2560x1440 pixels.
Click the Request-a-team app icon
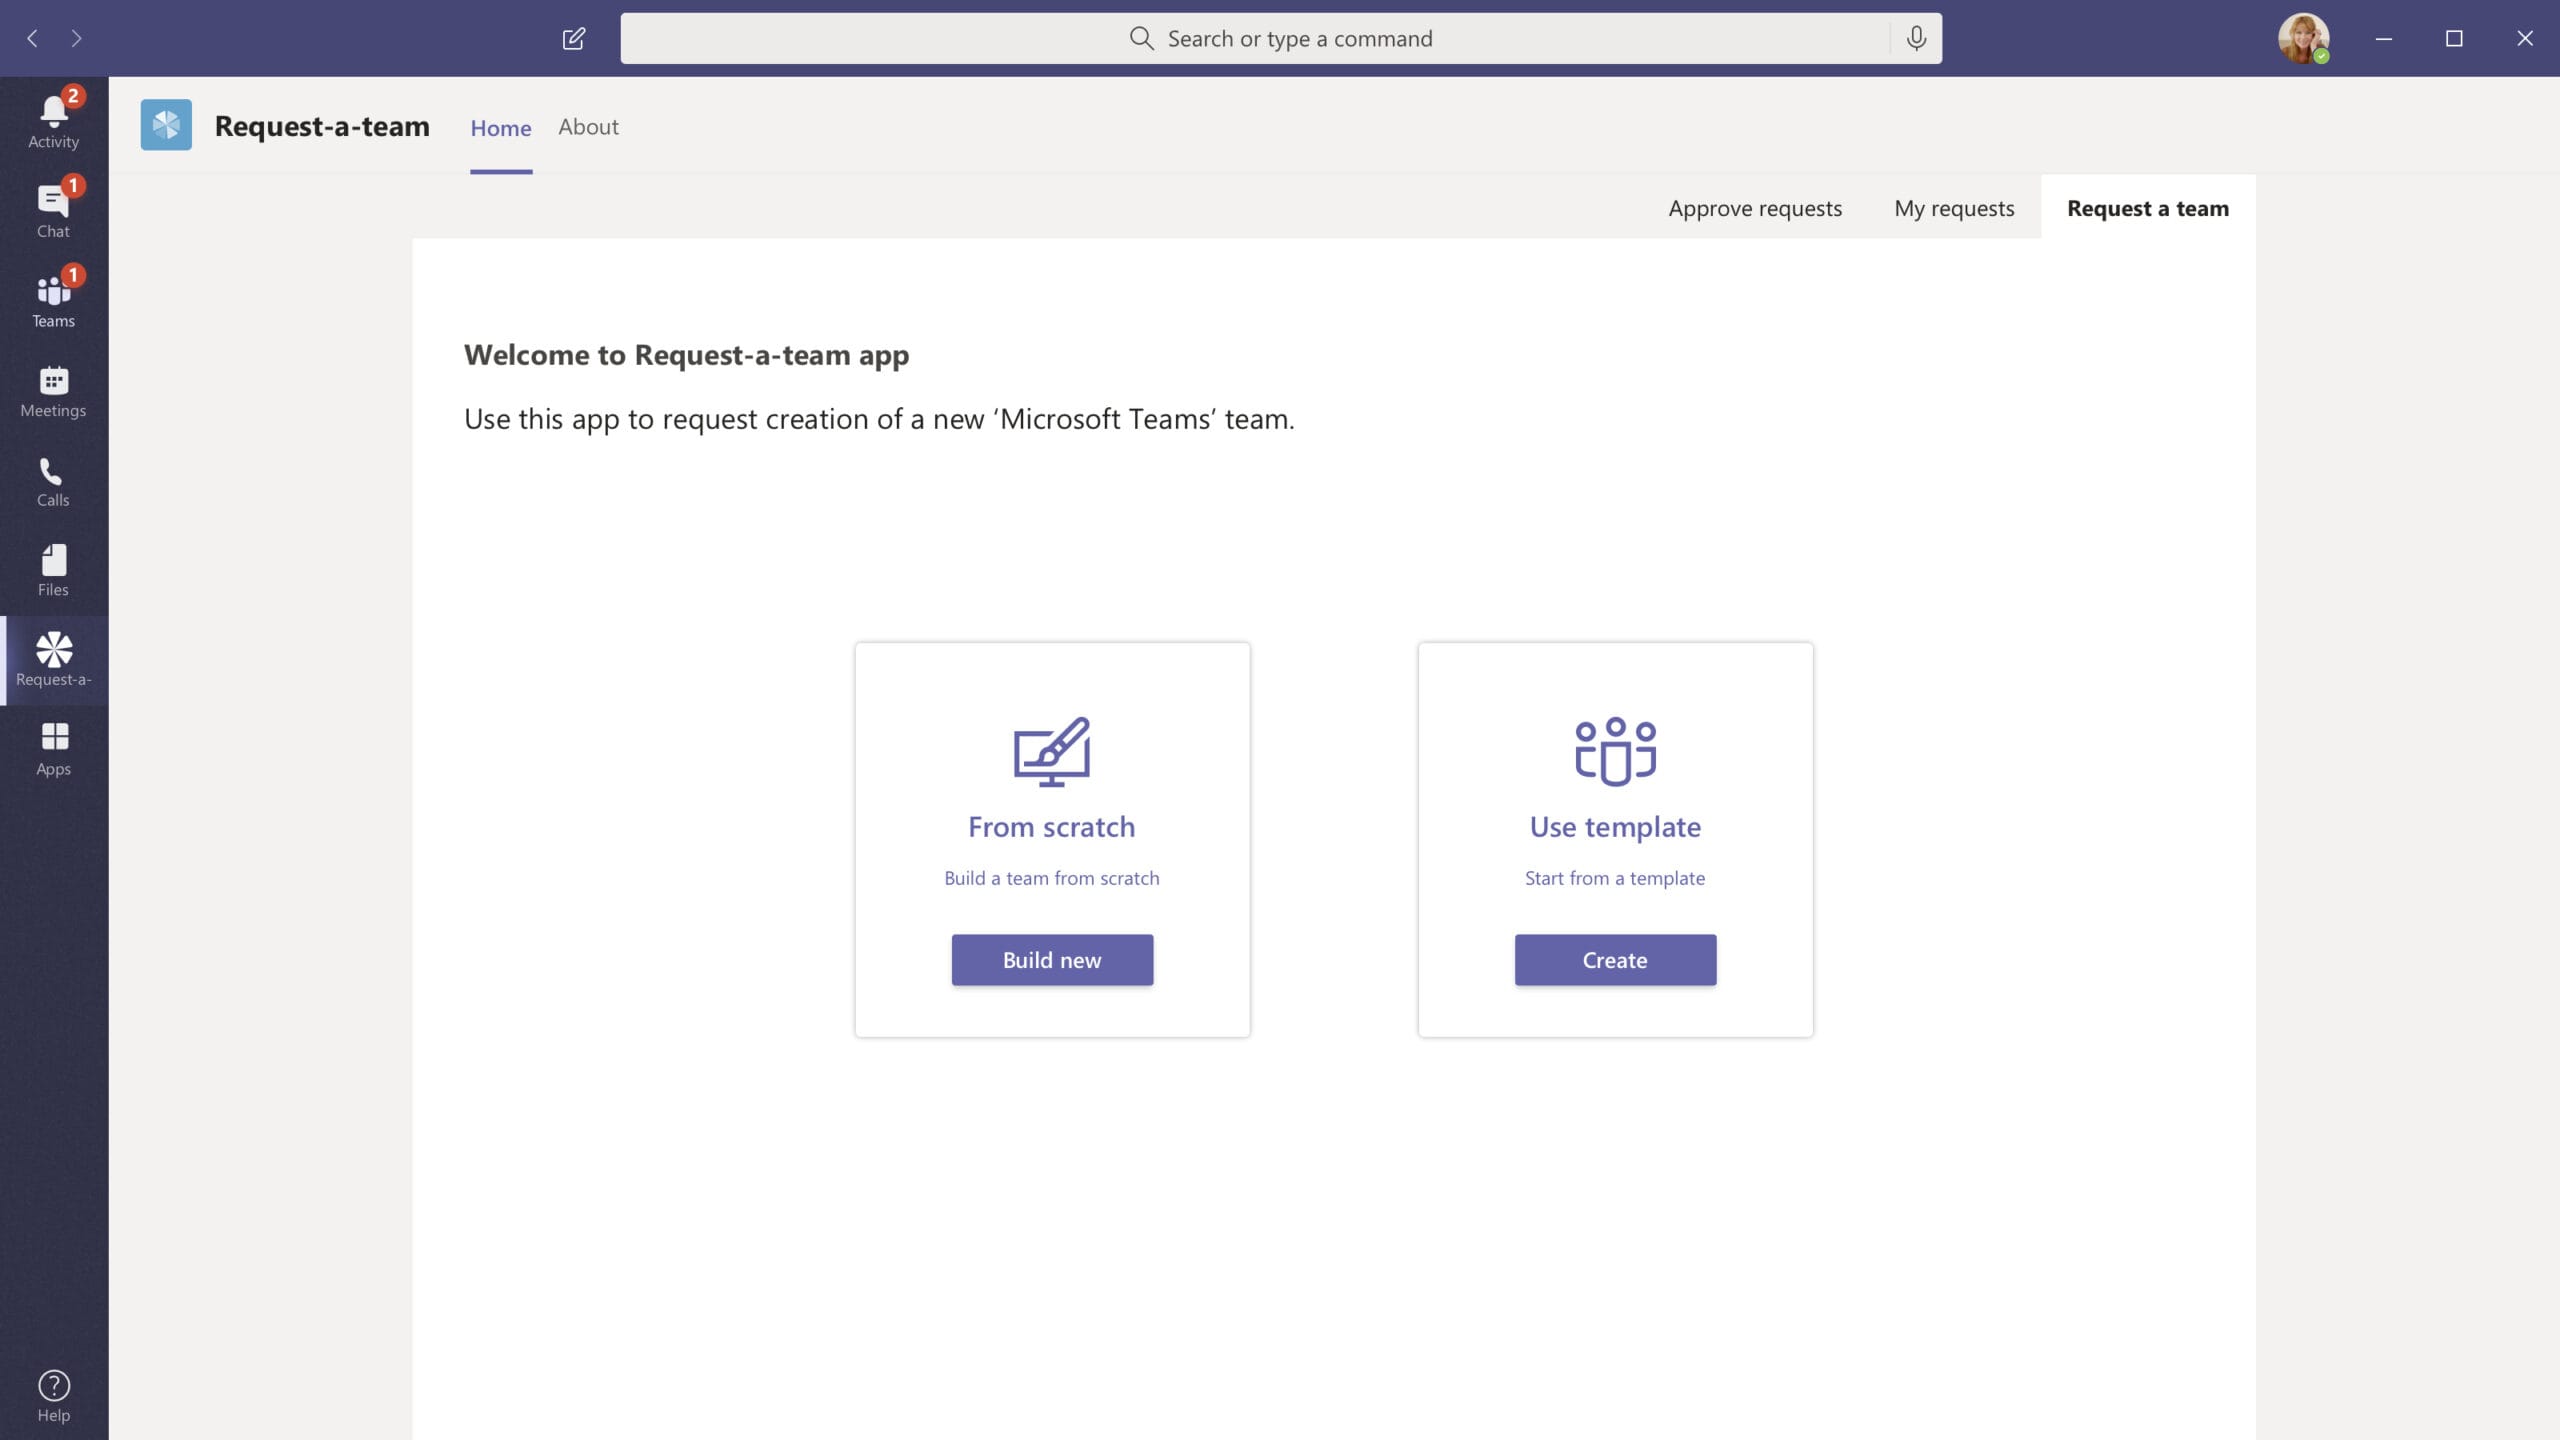(x=53, y=659)
